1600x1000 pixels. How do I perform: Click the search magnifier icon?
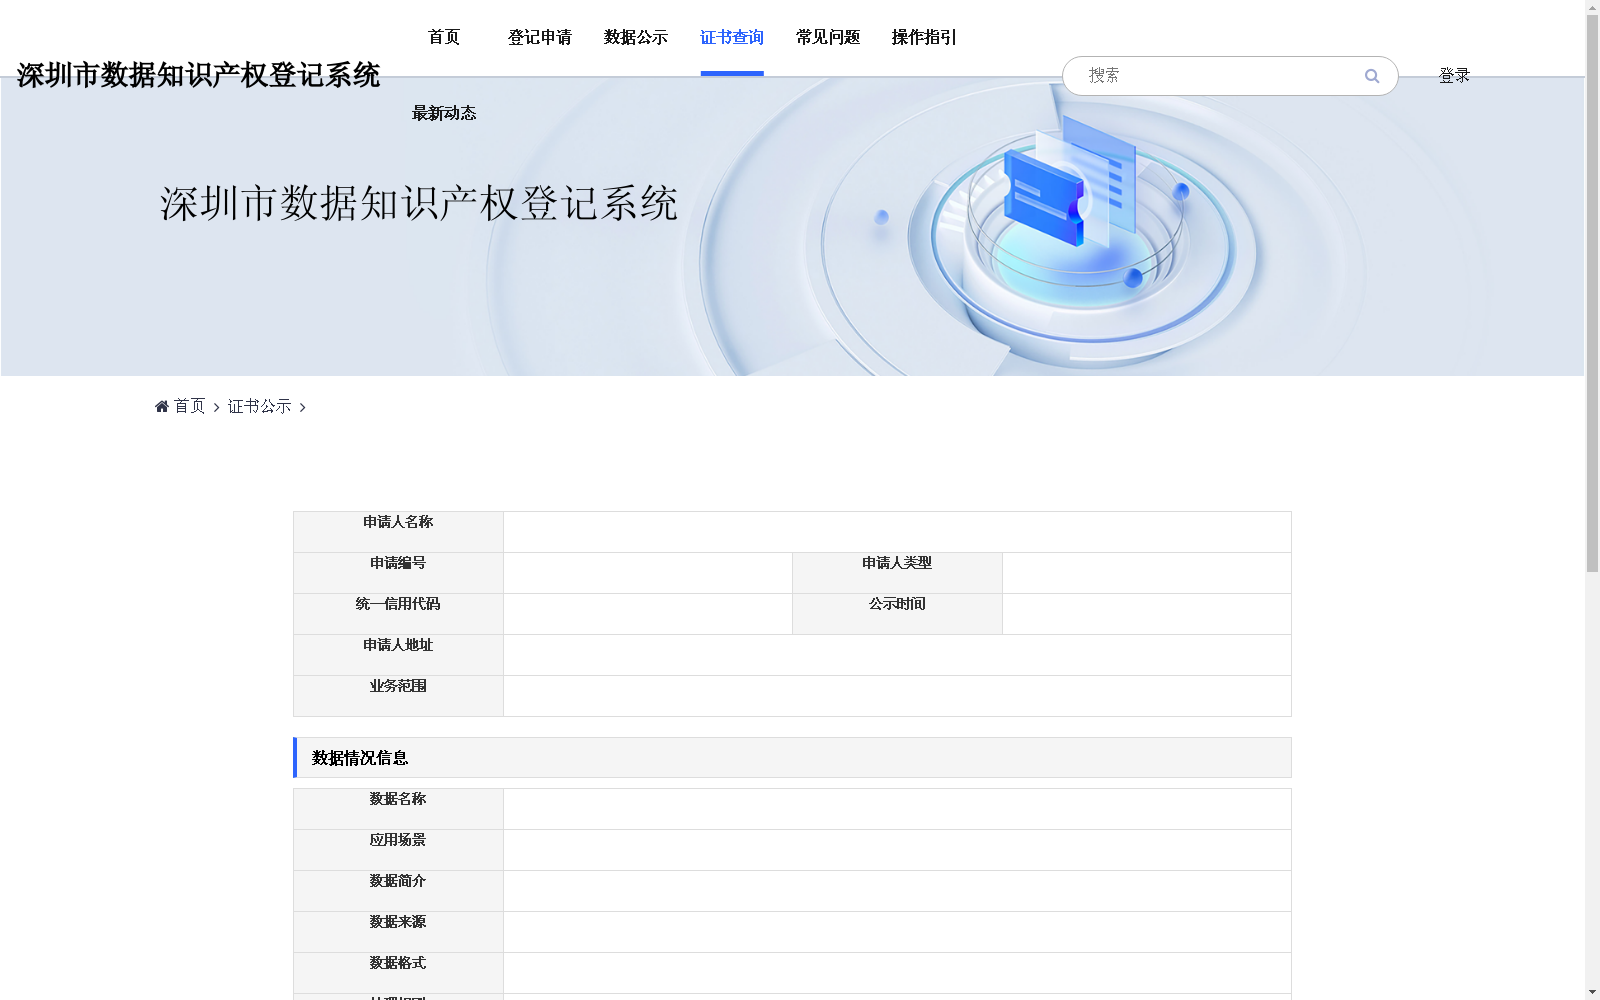1371,76
